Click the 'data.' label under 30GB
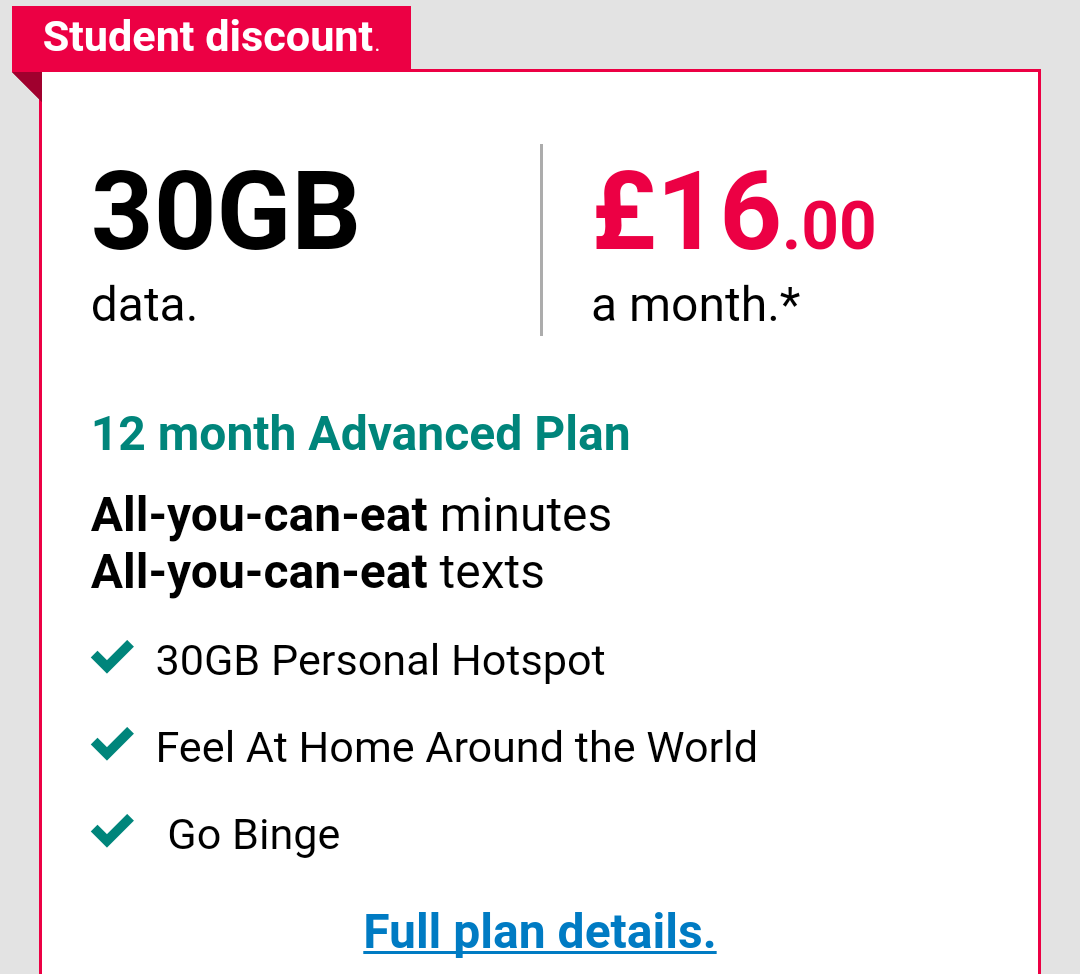This screenshot has height=974, width=1080. tap(145, 304)
